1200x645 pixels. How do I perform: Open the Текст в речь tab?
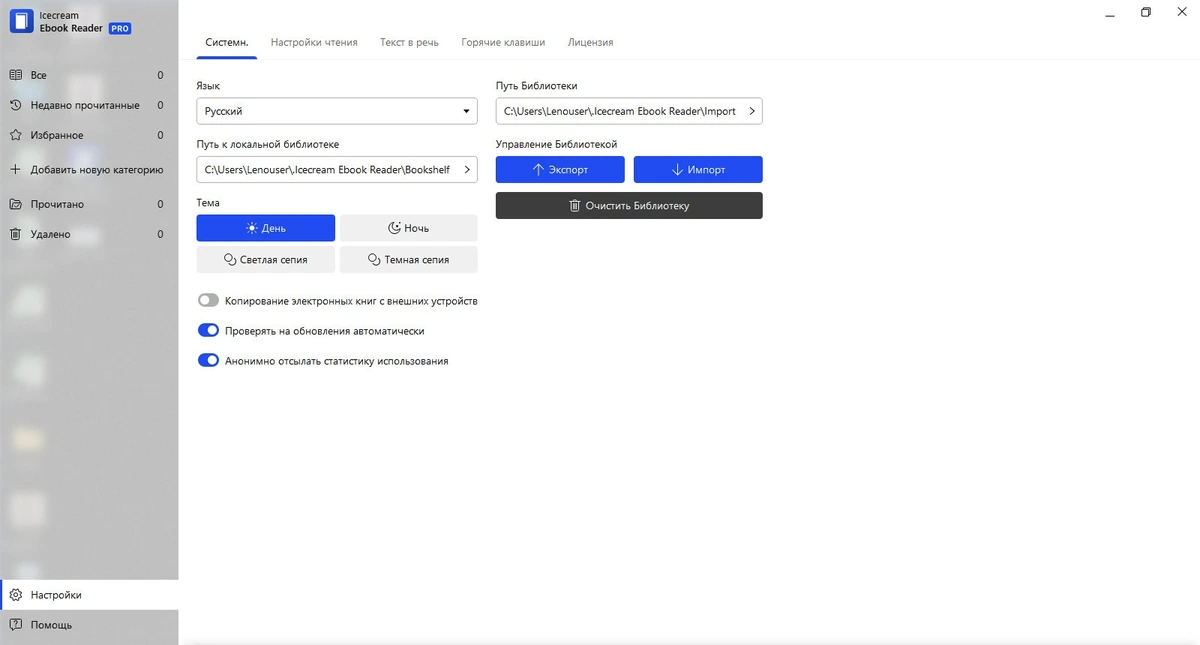(x=409, y=43)
